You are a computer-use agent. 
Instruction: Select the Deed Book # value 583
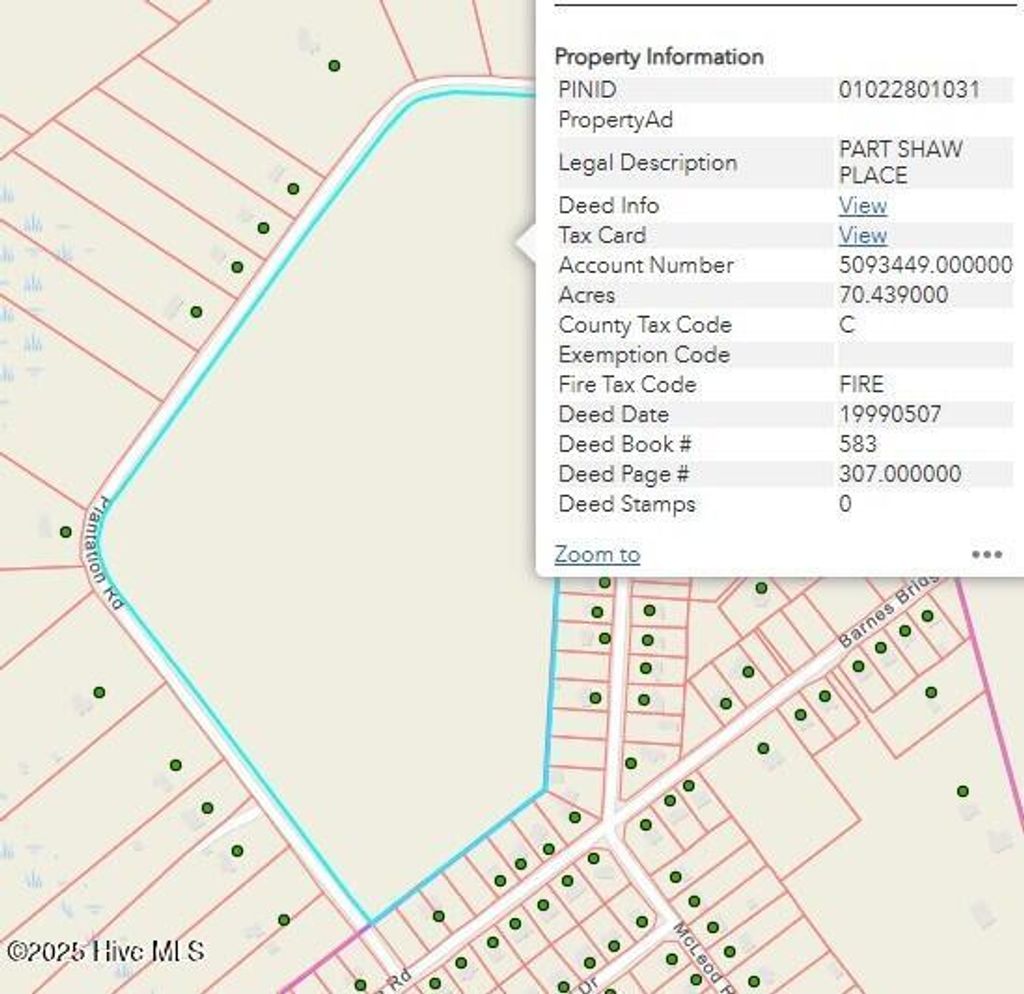pos(856,444)
